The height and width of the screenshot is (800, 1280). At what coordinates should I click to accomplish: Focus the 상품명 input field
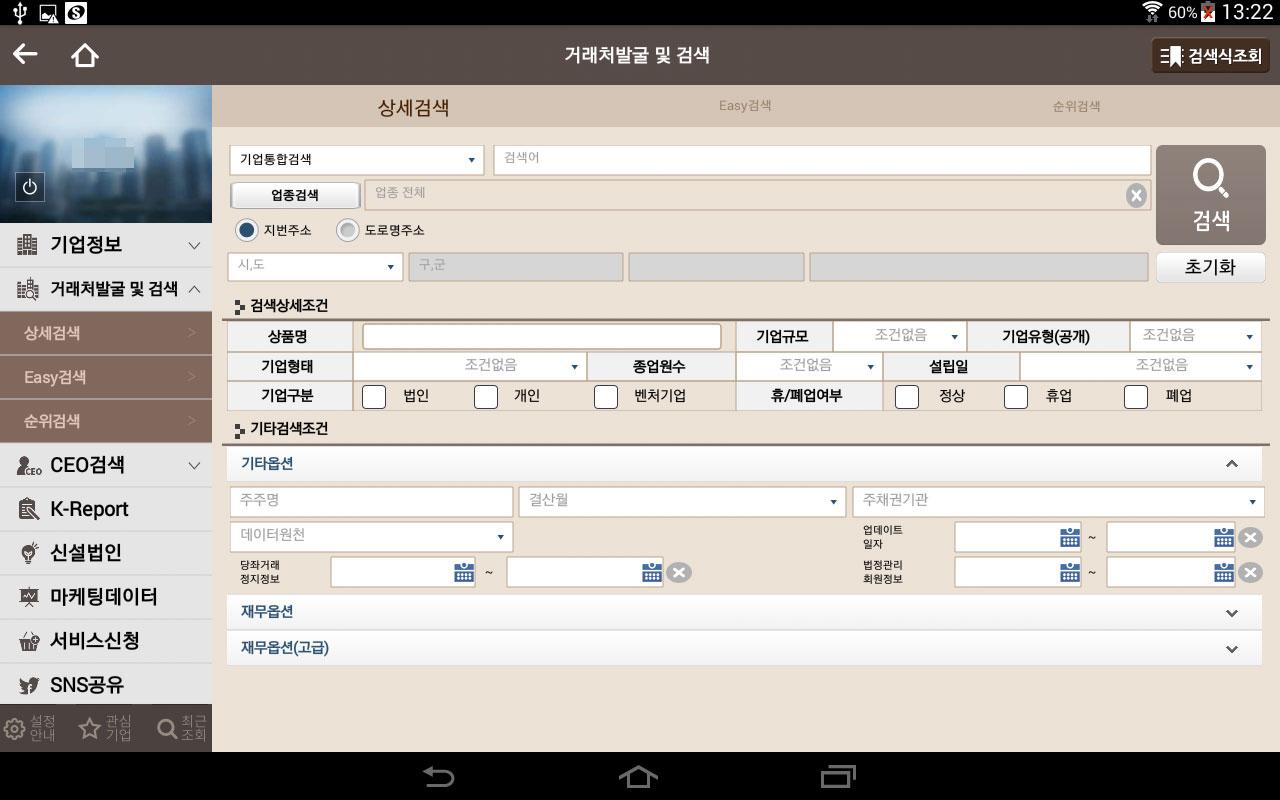click(542, 336)
